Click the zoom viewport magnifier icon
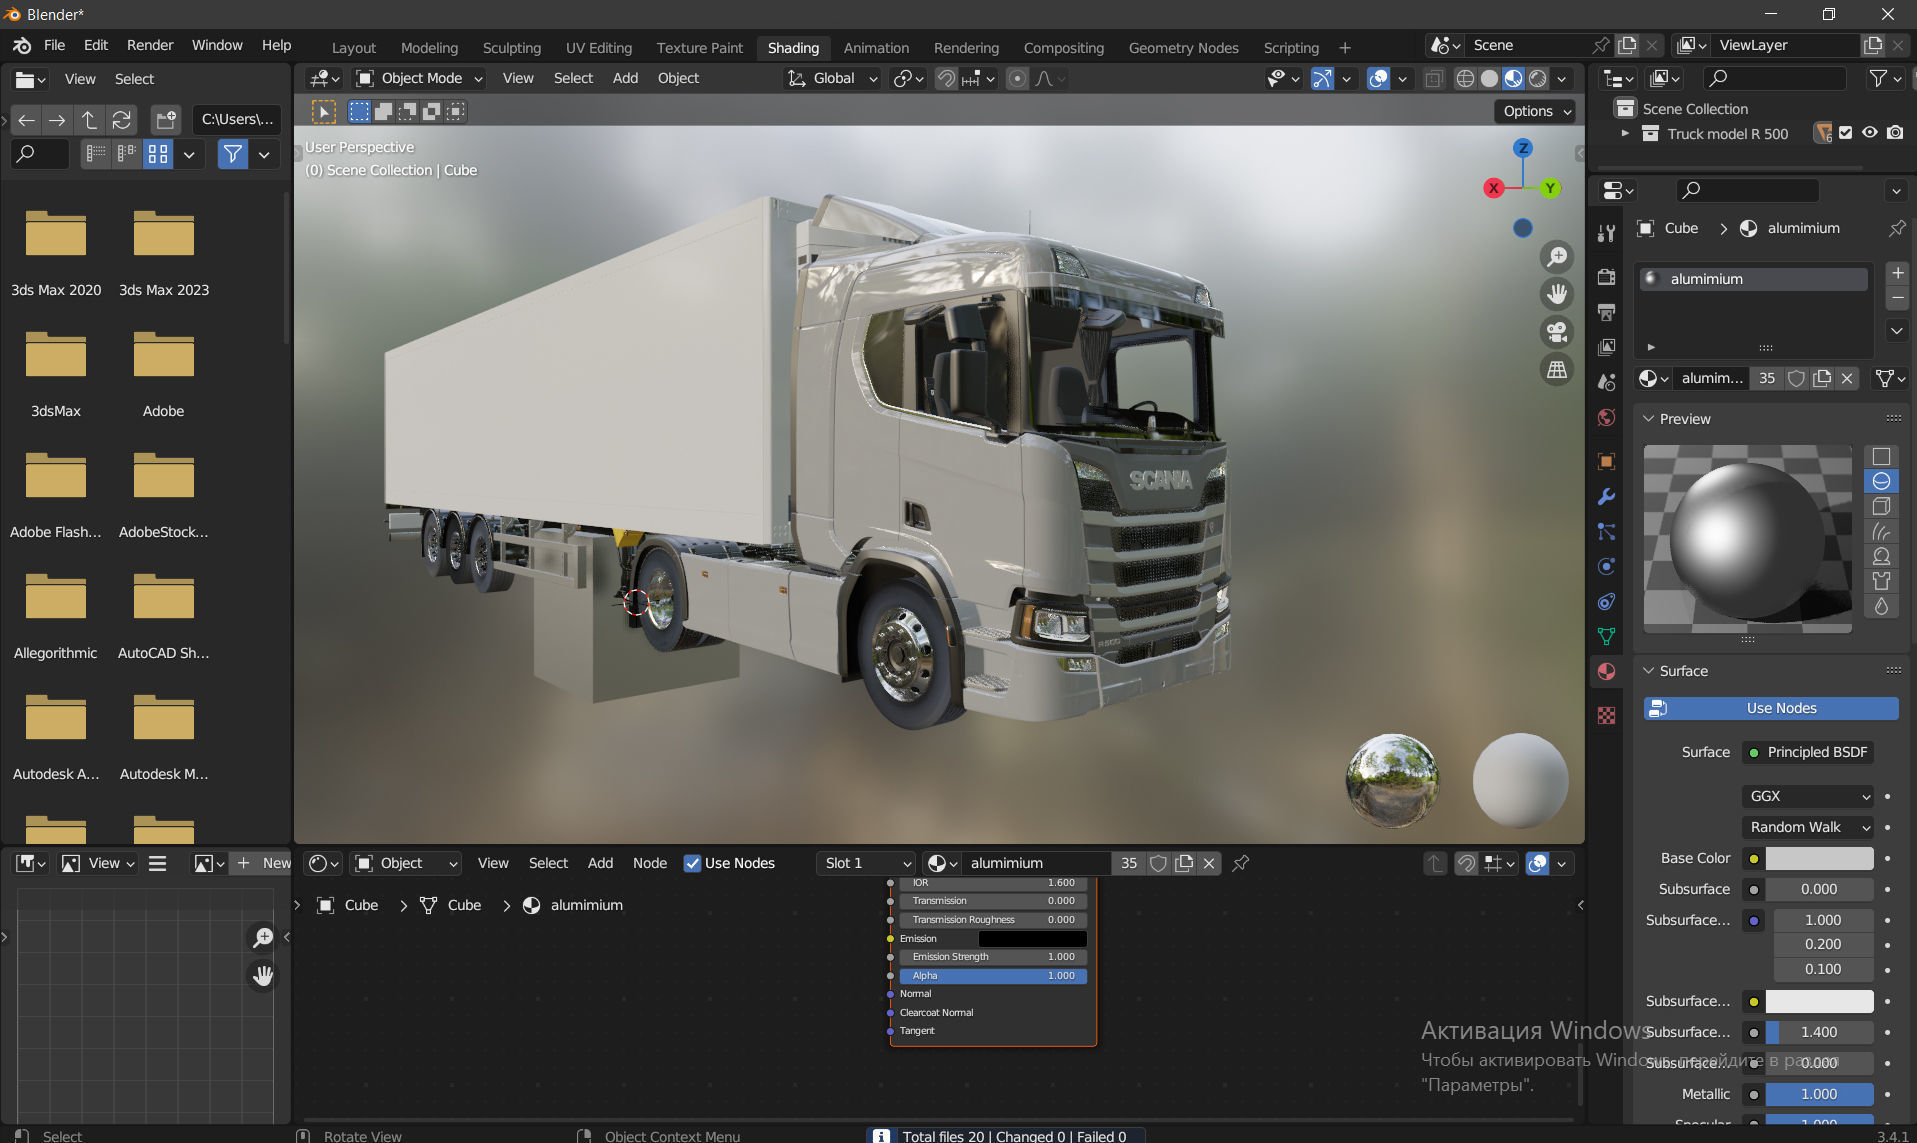The image size is (1917, 1143). pos(1557,257)
